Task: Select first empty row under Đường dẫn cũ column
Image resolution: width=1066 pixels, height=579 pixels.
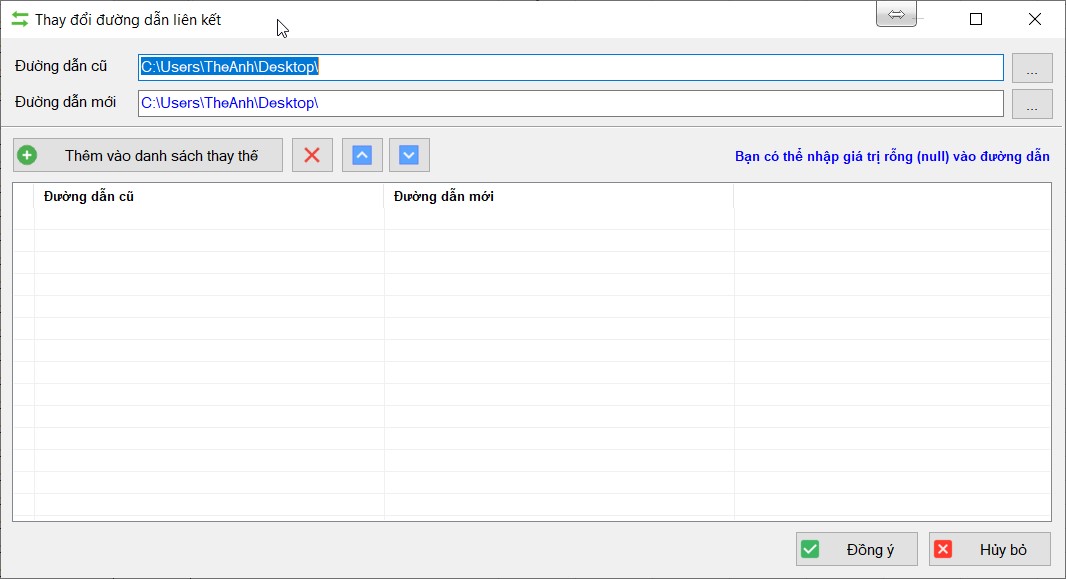Action: click(209, 219)
